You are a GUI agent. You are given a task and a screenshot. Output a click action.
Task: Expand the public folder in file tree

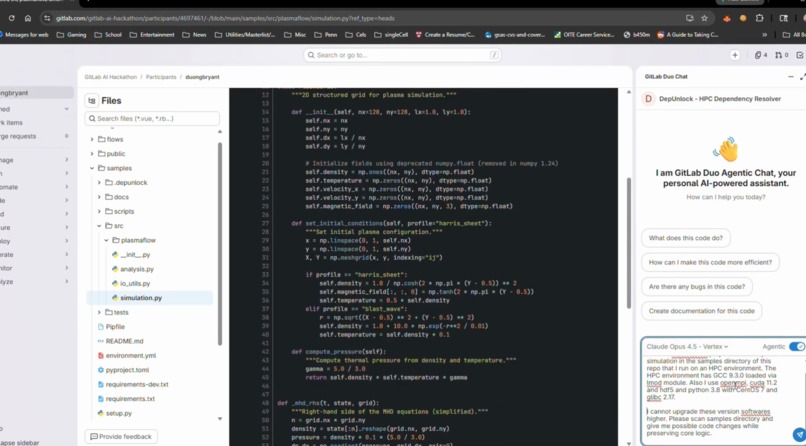tap(92, 154)
